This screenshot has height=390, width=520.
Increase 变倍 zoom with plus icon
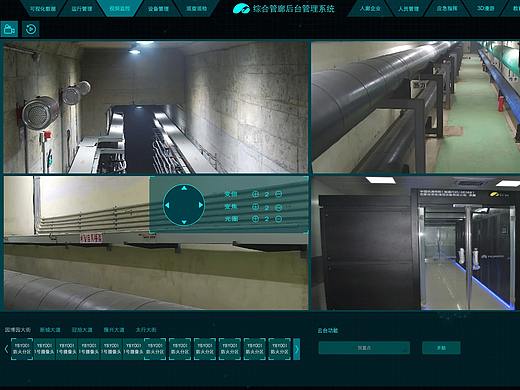255,194
